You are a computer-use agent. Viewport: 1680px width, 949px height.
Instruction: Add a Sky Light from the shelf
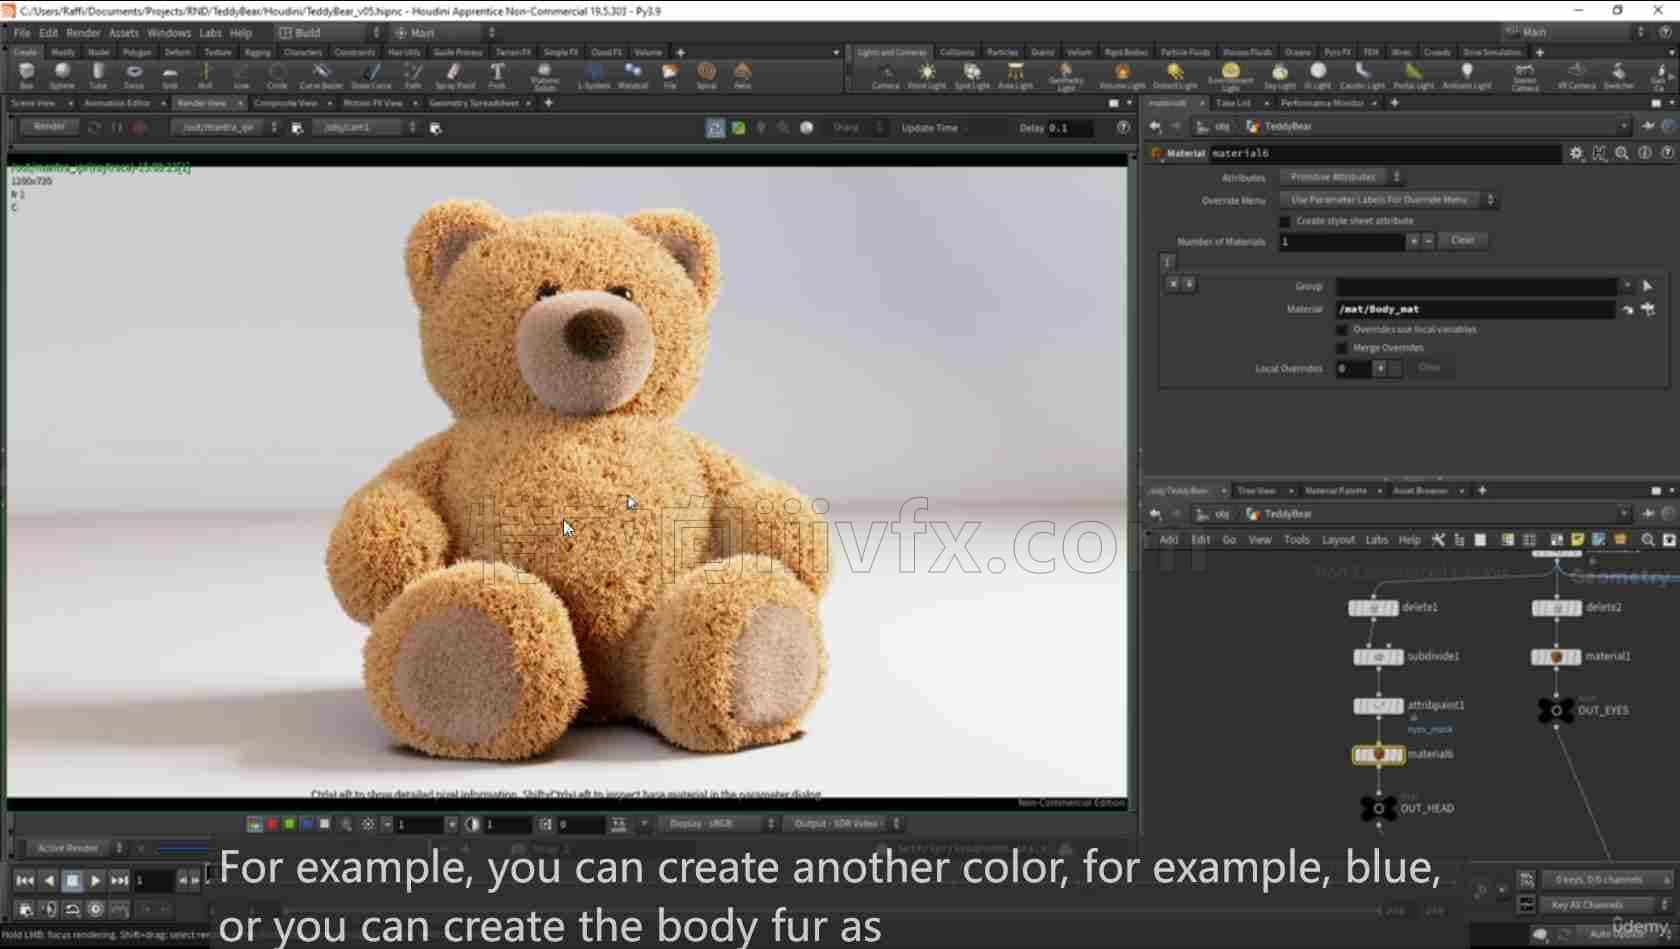1280,75
